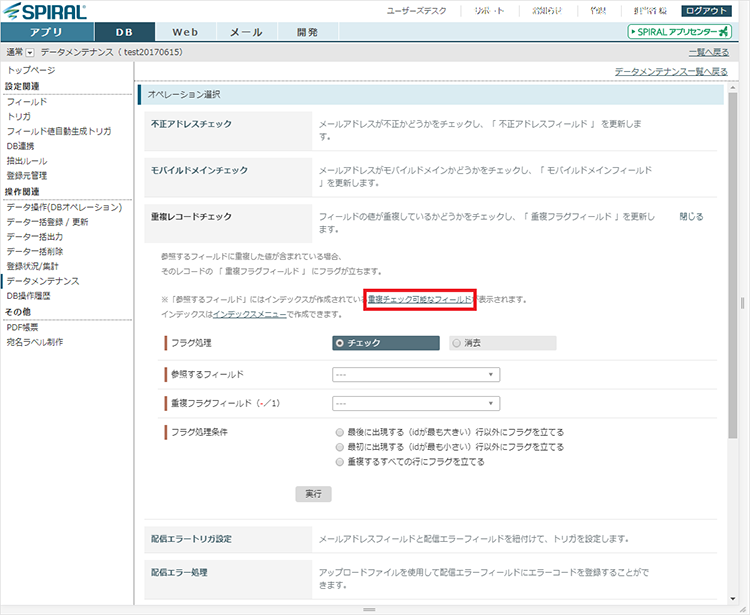Open 登録状況/集計 in sidebar

tap(33, 266)
